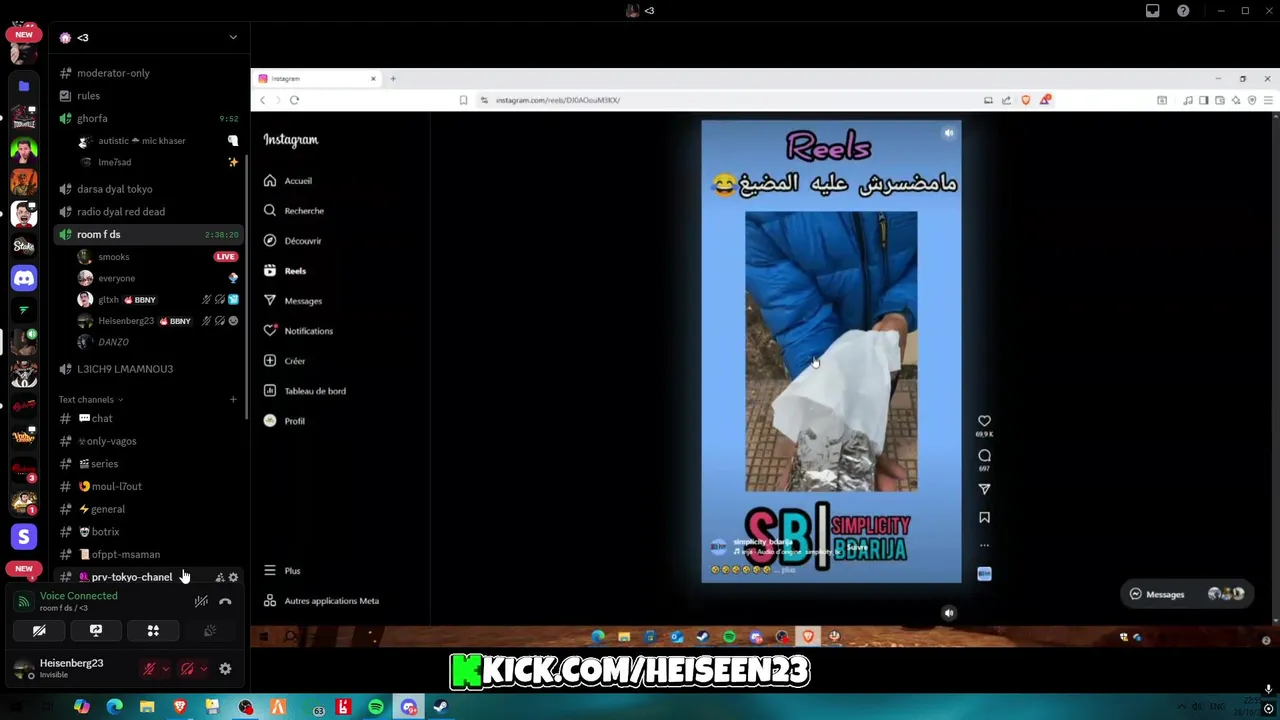Close the Instagram browser tab
This screenshot has height=720, width=1280.
tap(373, 79)
